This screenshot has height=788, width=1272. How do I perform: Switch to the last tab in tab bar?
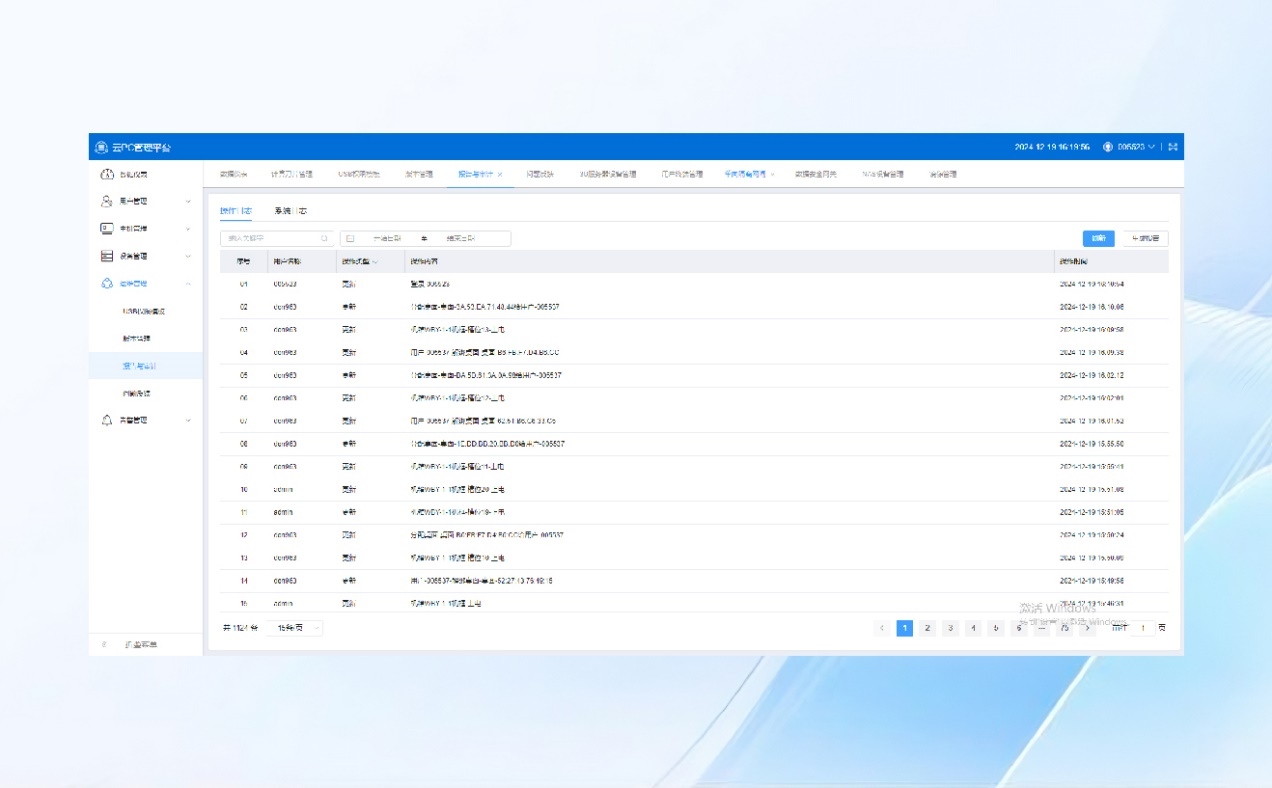coord(942,174)
